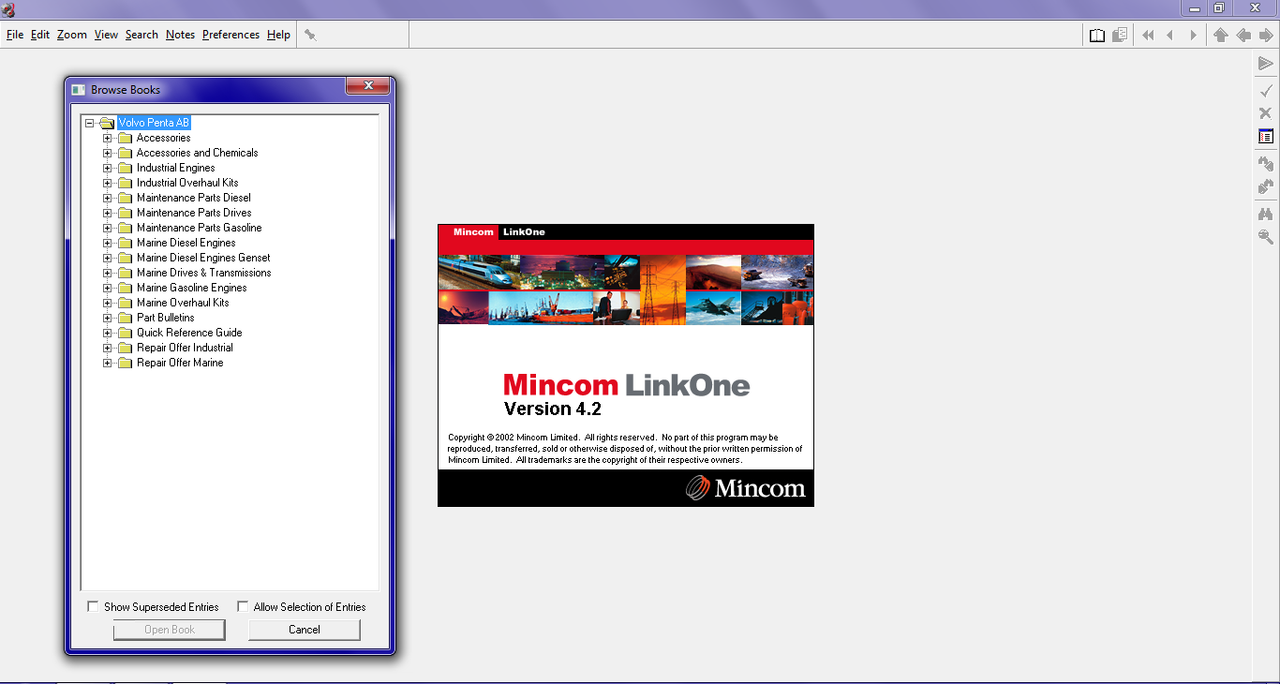Select Marine Diesel Engines Genset entry
The width and height of the screenshot is (1280, 684).
[x=204, y=258]
